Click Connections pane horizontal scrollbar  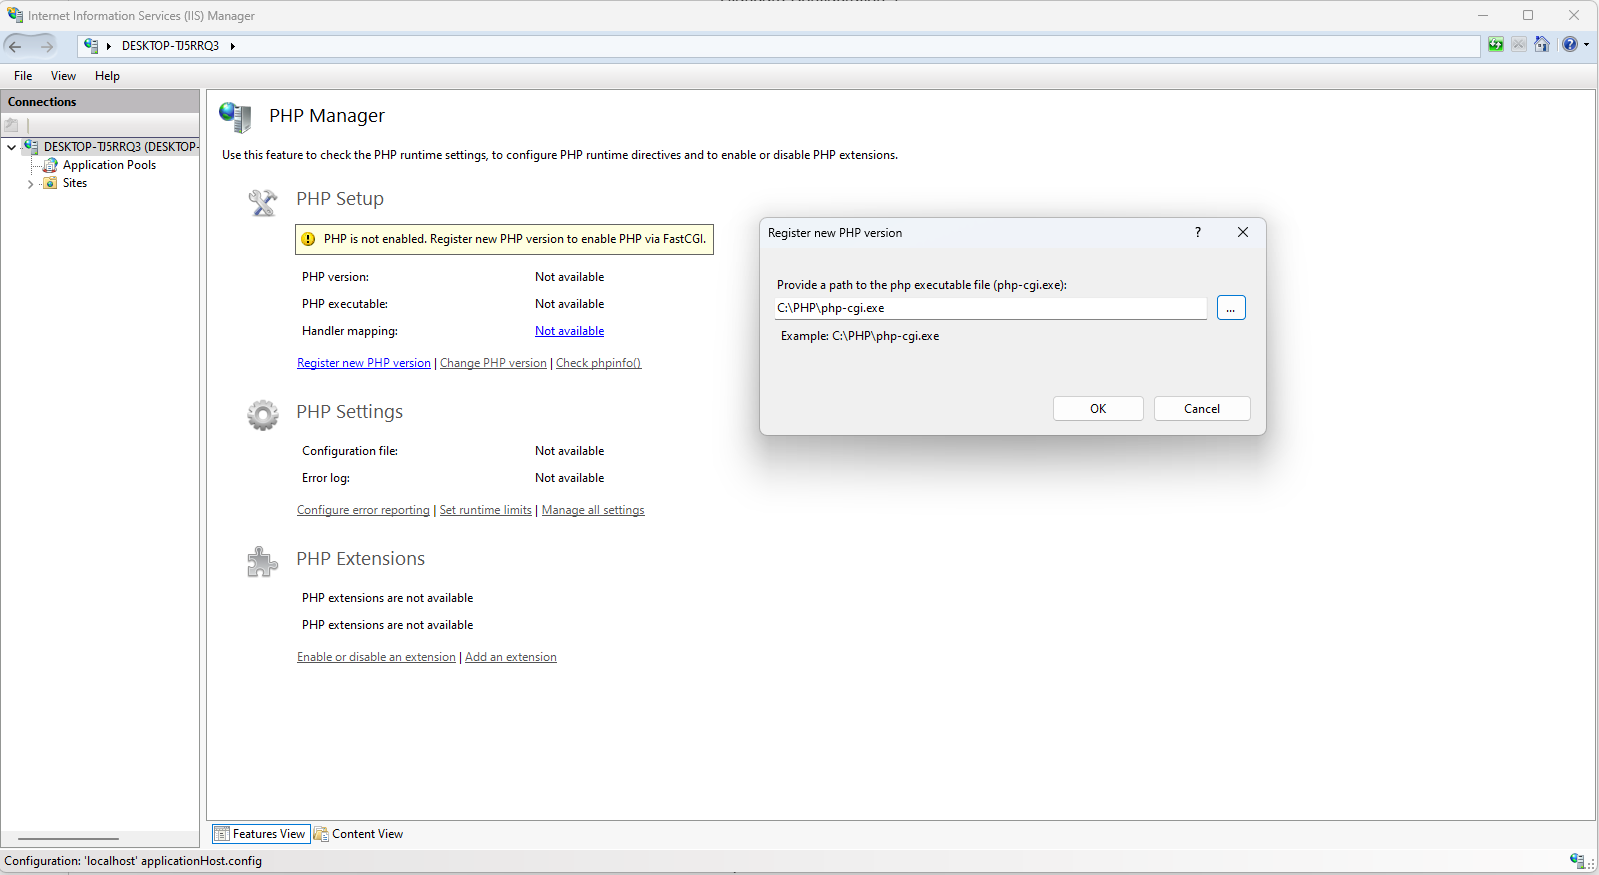(68, 839)
